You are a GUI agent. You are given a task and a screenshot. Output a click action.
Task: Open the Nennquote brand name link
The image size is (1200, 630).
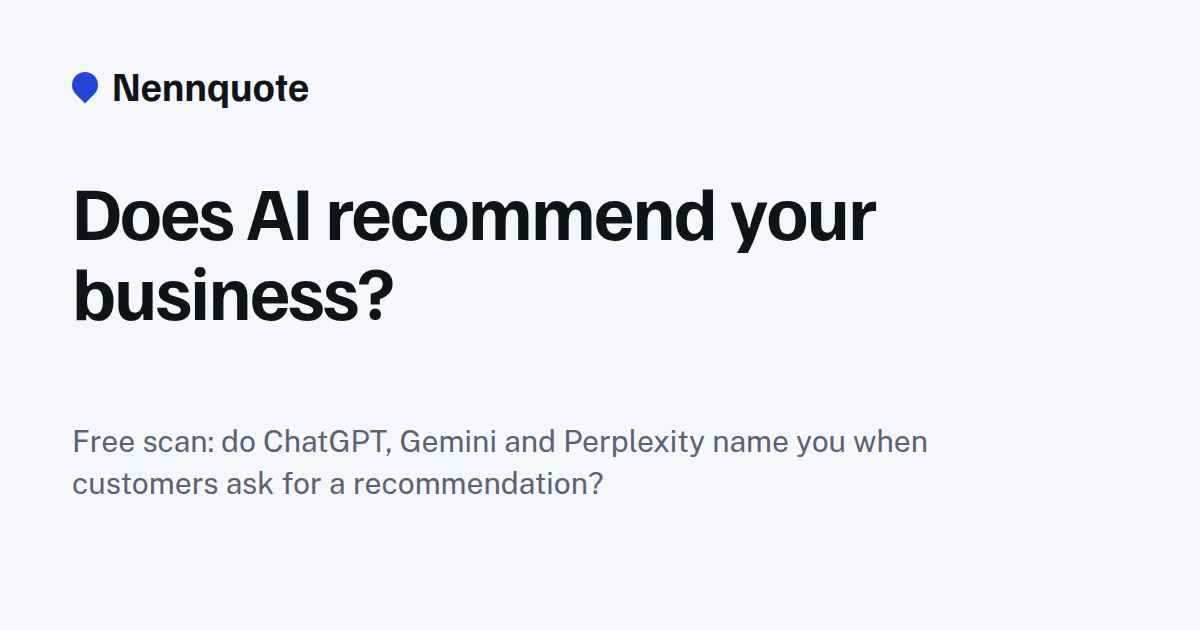pyautogui.click(x=210, y=89)
